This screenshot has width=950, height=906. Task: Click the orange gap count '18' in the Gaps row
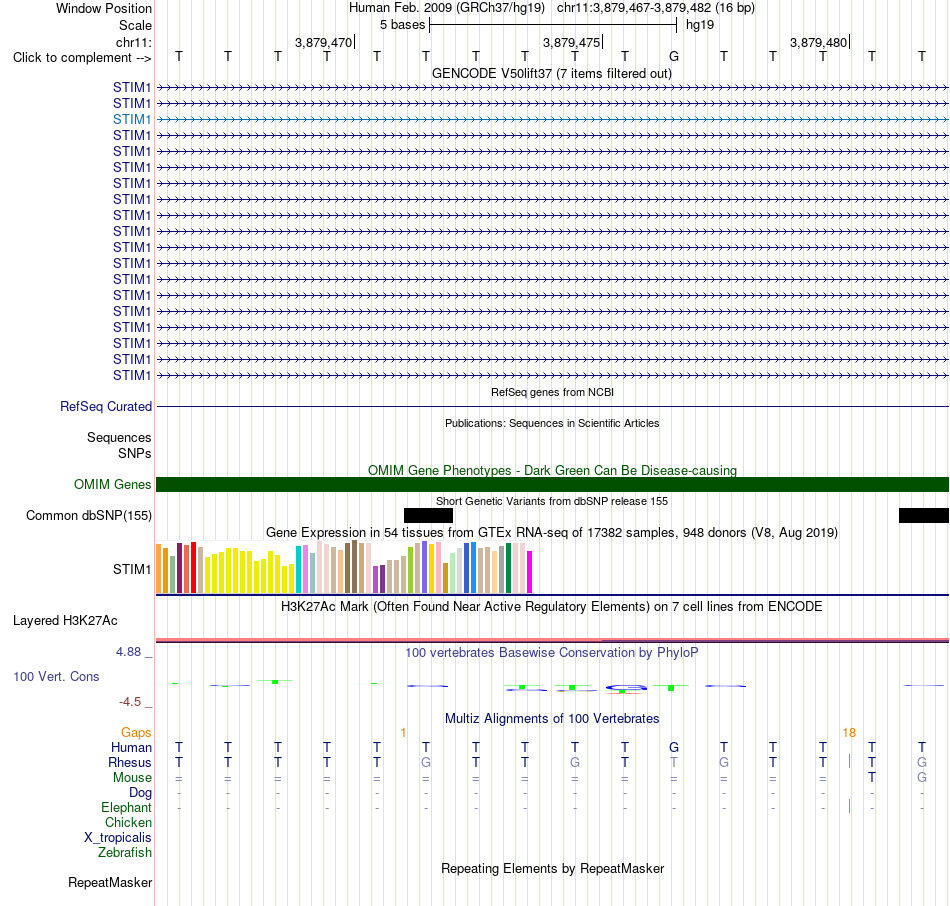click(x=849, y=733)
